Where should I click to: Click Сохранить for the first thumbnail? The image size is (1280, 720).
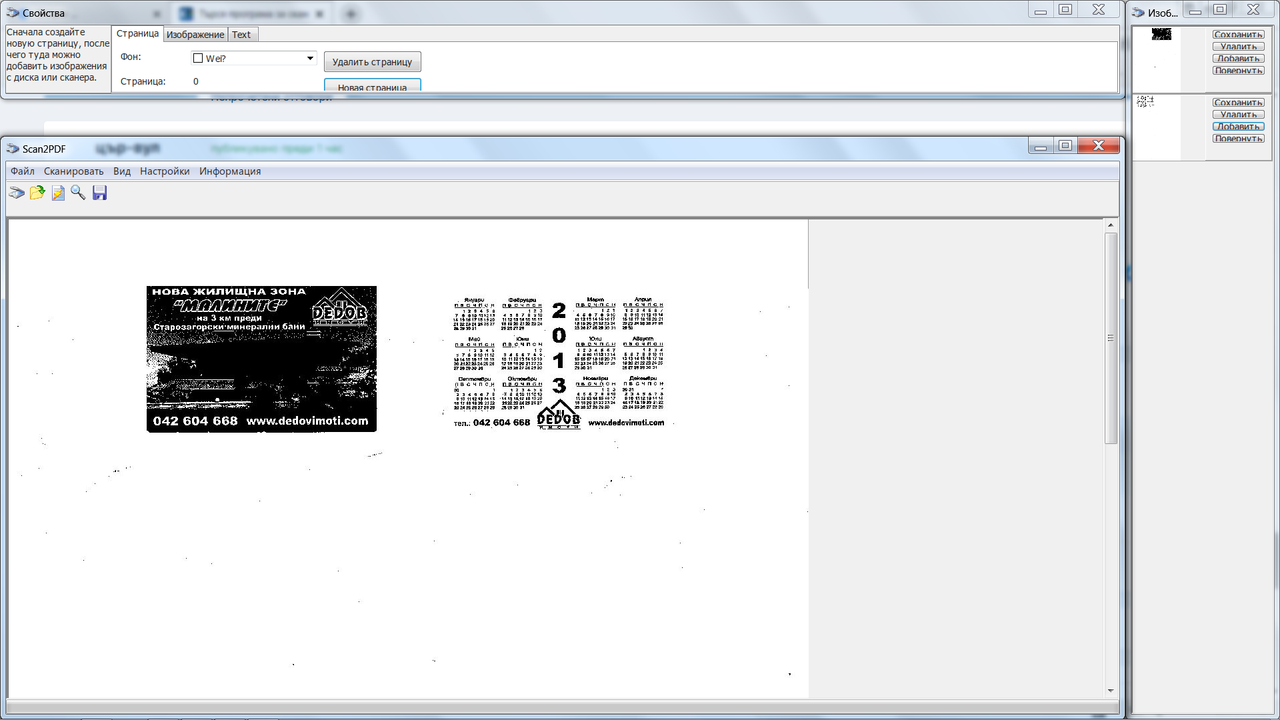point(1238,34)
